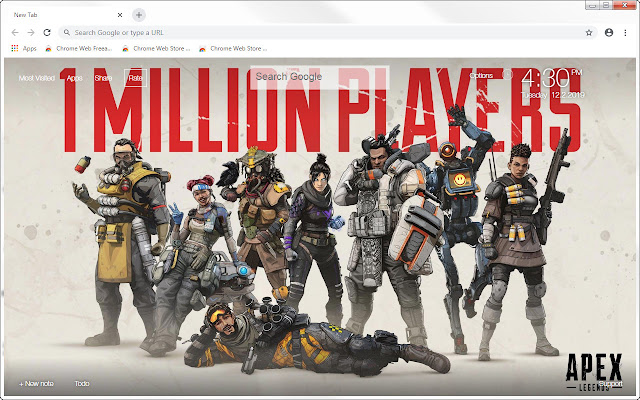
Task: Open a new tab with plus button
Action: [139, 15]
